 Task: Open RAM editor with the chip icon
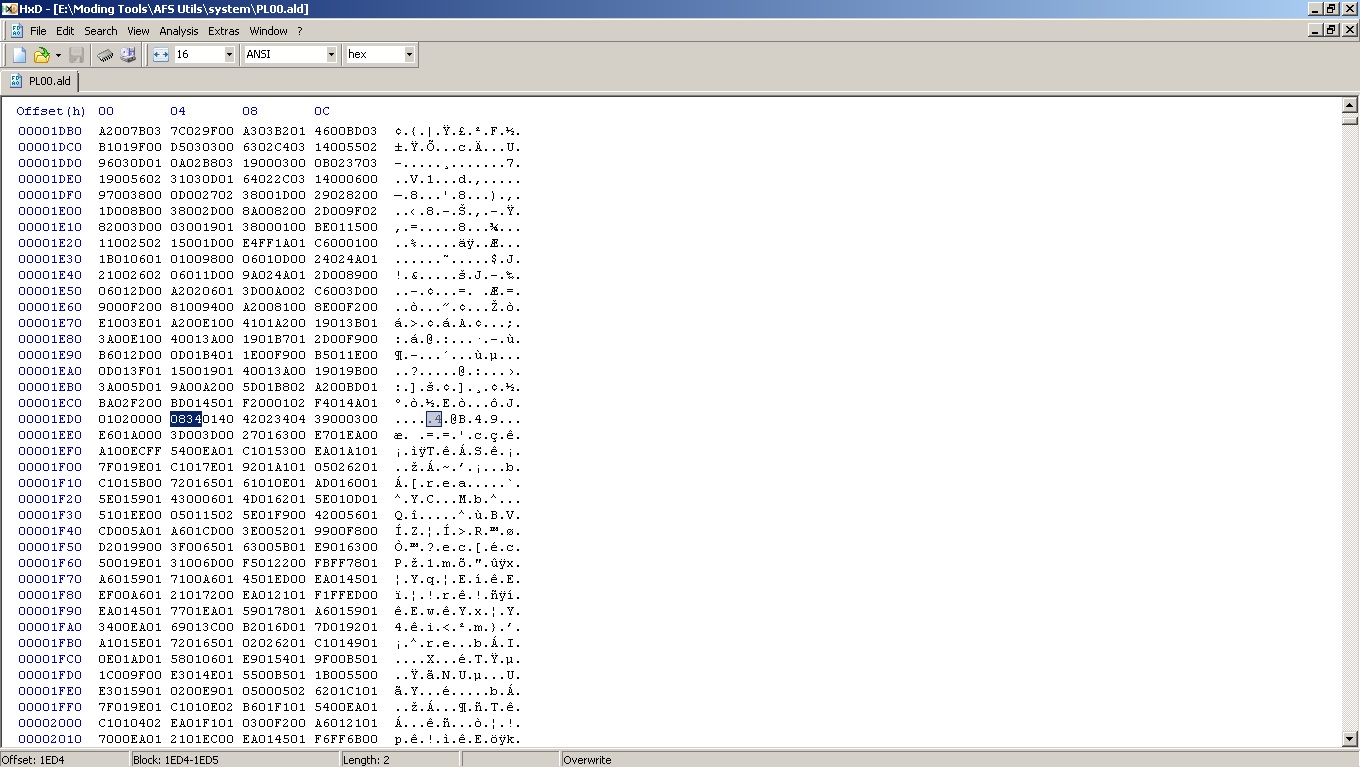pos(105,55)
